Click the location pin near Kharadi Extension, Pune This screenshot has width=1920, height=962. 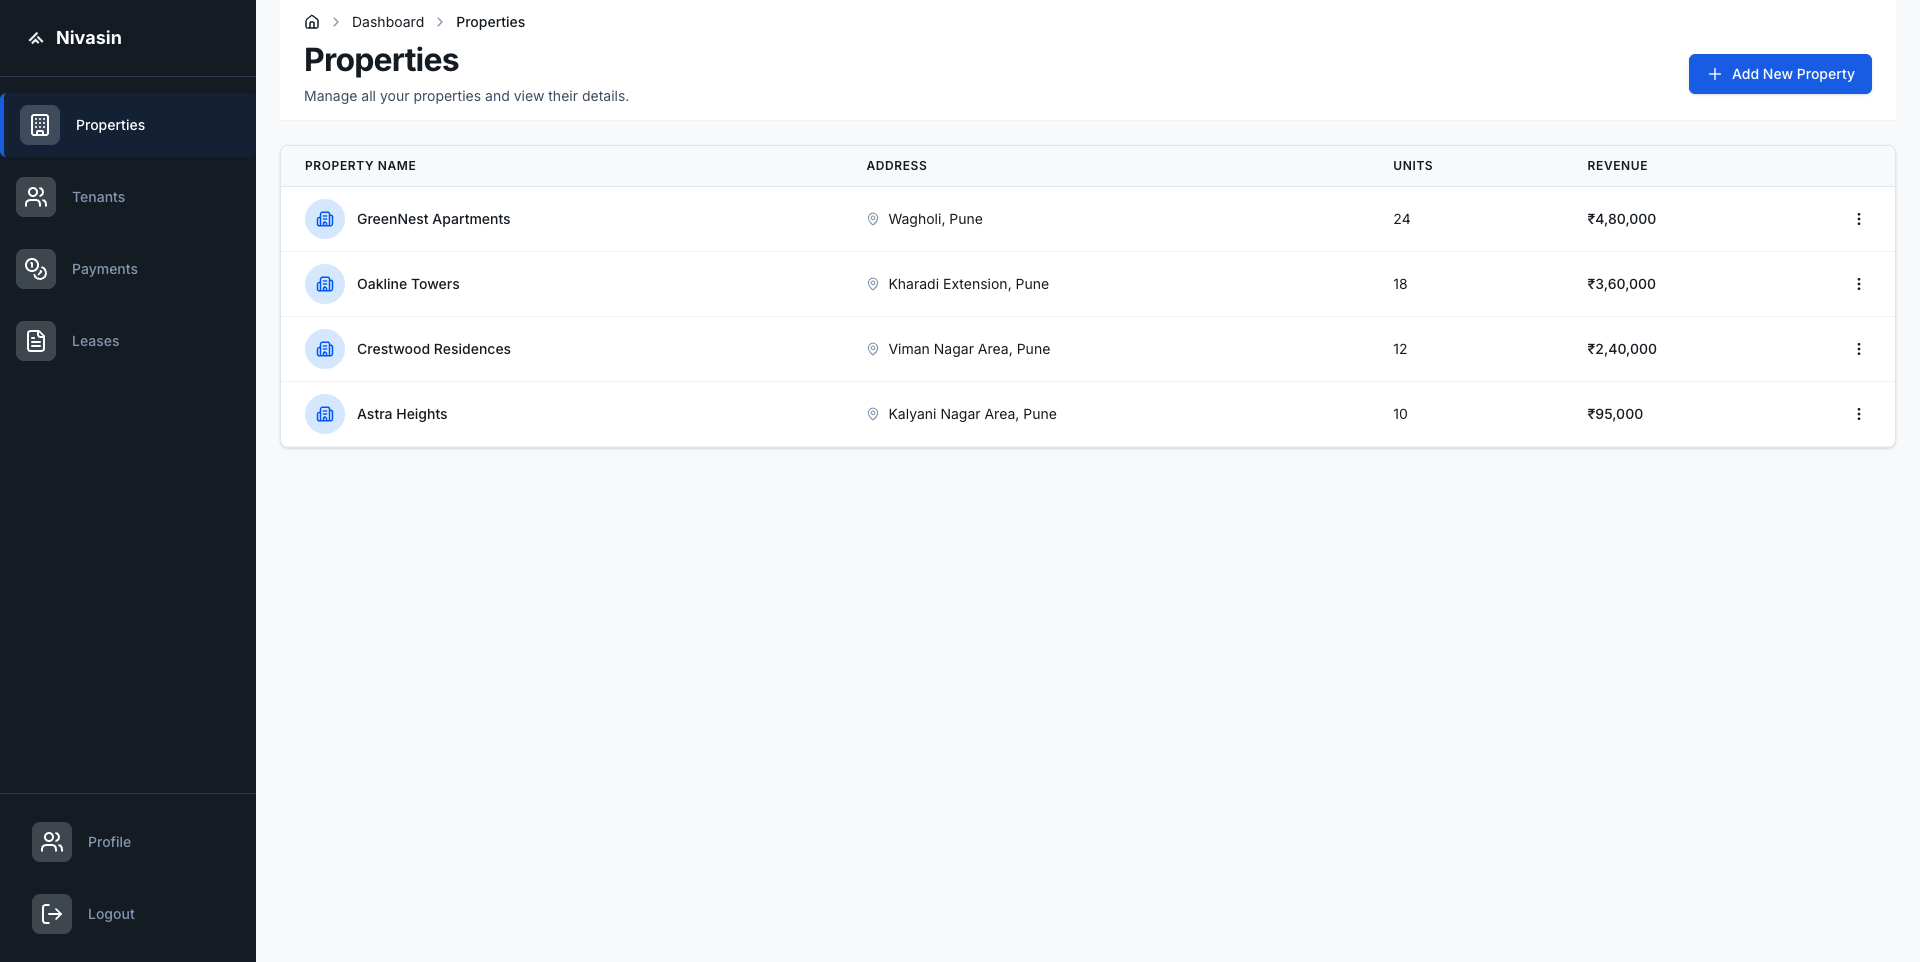click(x=872, y=284)
